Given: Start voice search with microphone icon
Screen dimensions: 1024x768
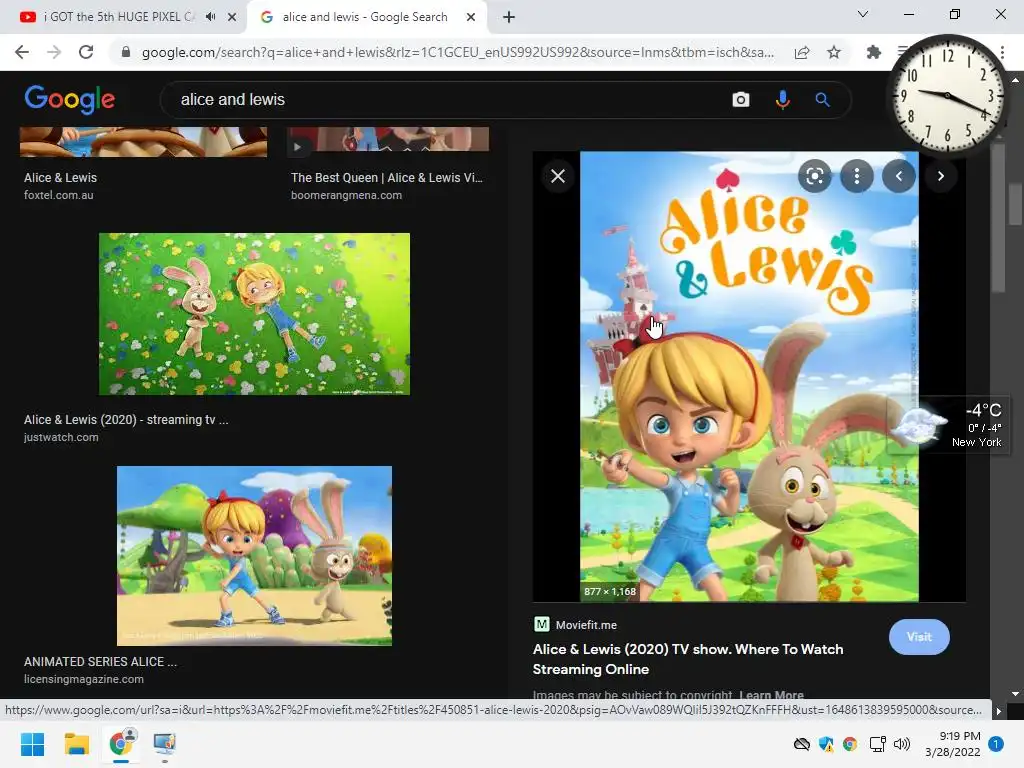Looking at the screenshot, I should pyautogui.click(x=782, y=99).
